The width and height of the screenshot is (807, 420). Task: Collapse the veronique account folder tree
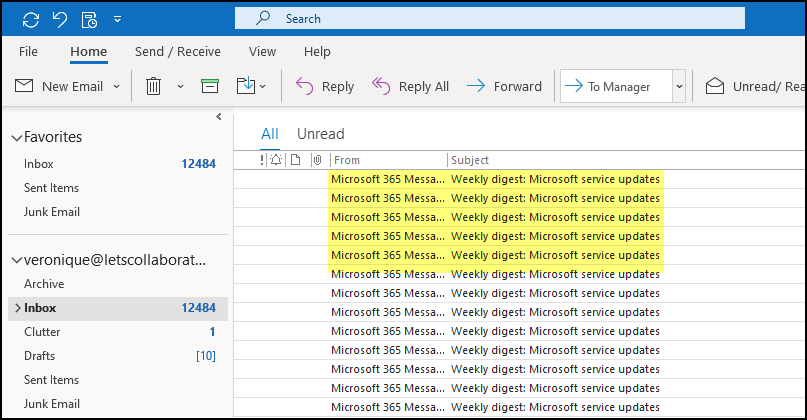(x=16, y=260)
